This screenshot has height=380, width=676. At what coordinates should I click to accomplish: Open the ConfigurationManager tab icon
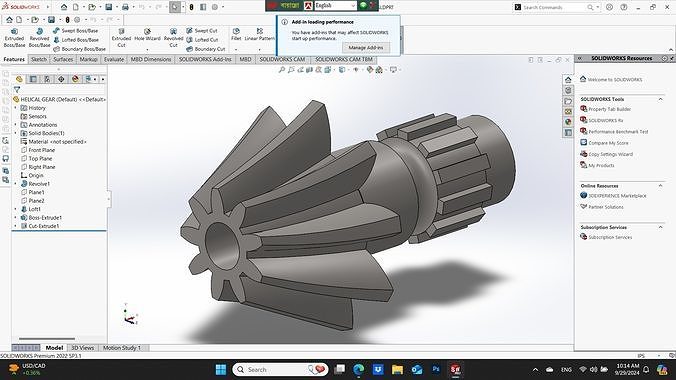click(x=47, y=79)
